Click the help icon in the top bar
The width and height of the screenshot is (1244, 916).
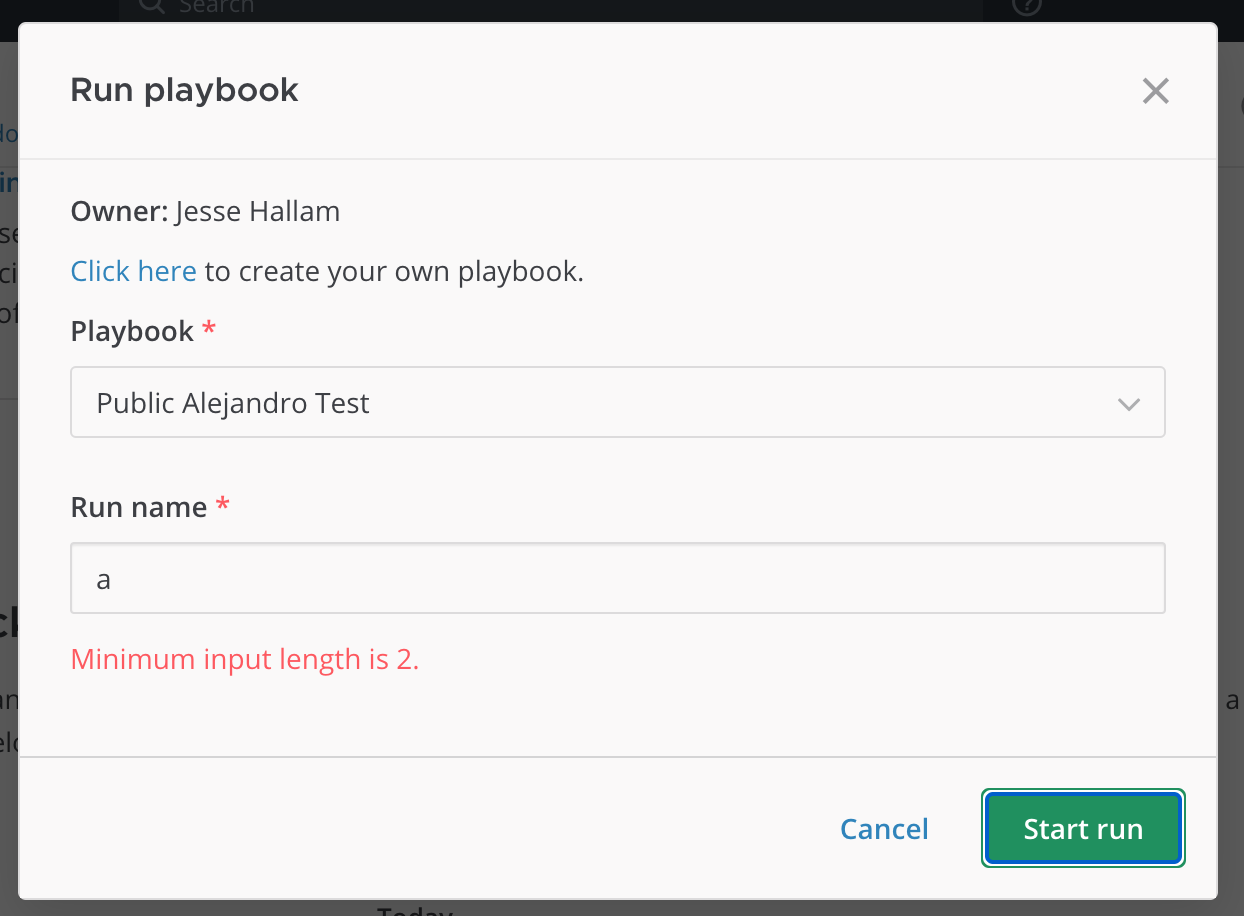pos(1027,7)
